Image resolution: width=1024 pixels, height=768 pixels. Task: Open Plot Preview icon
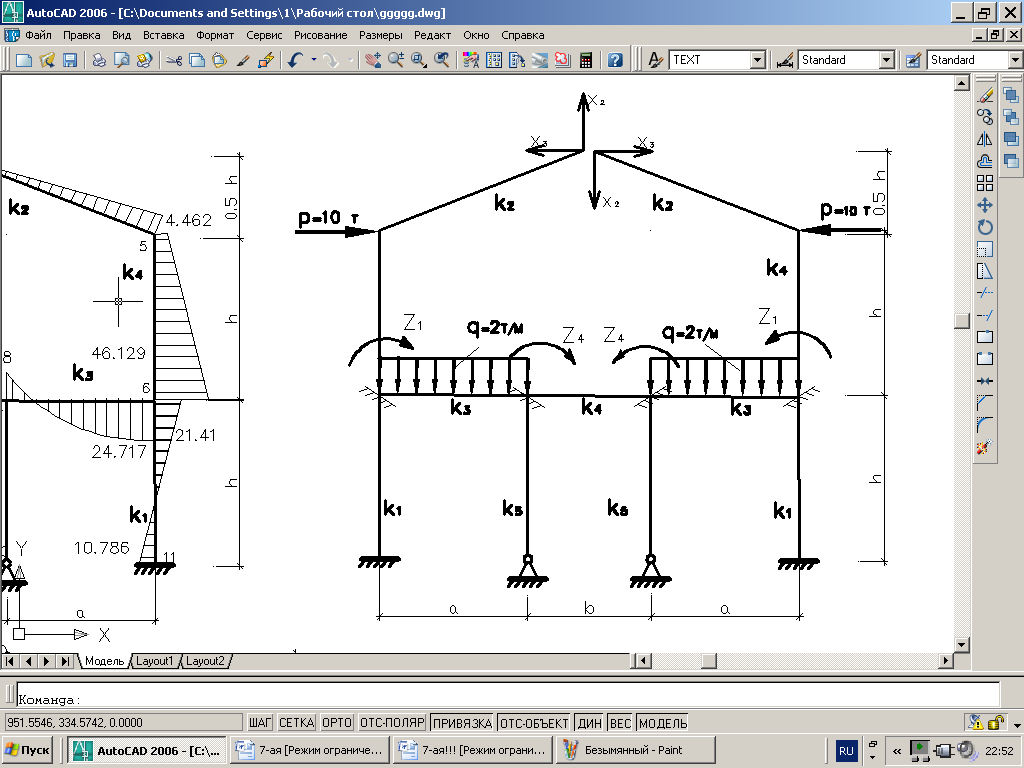[x=121, y=60]
